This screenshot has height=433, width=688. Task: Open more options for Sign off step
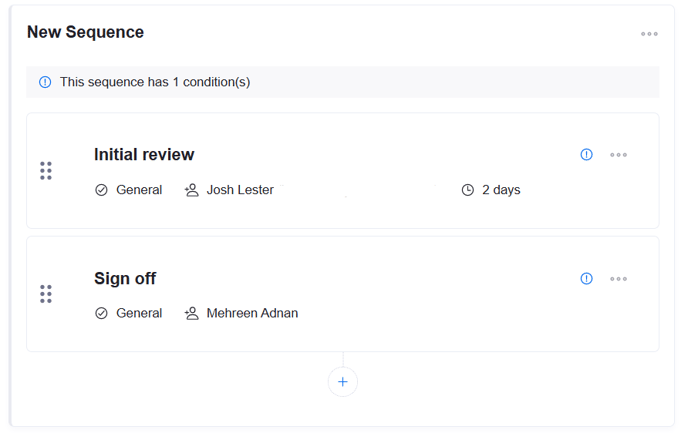(x=619, y=279)
